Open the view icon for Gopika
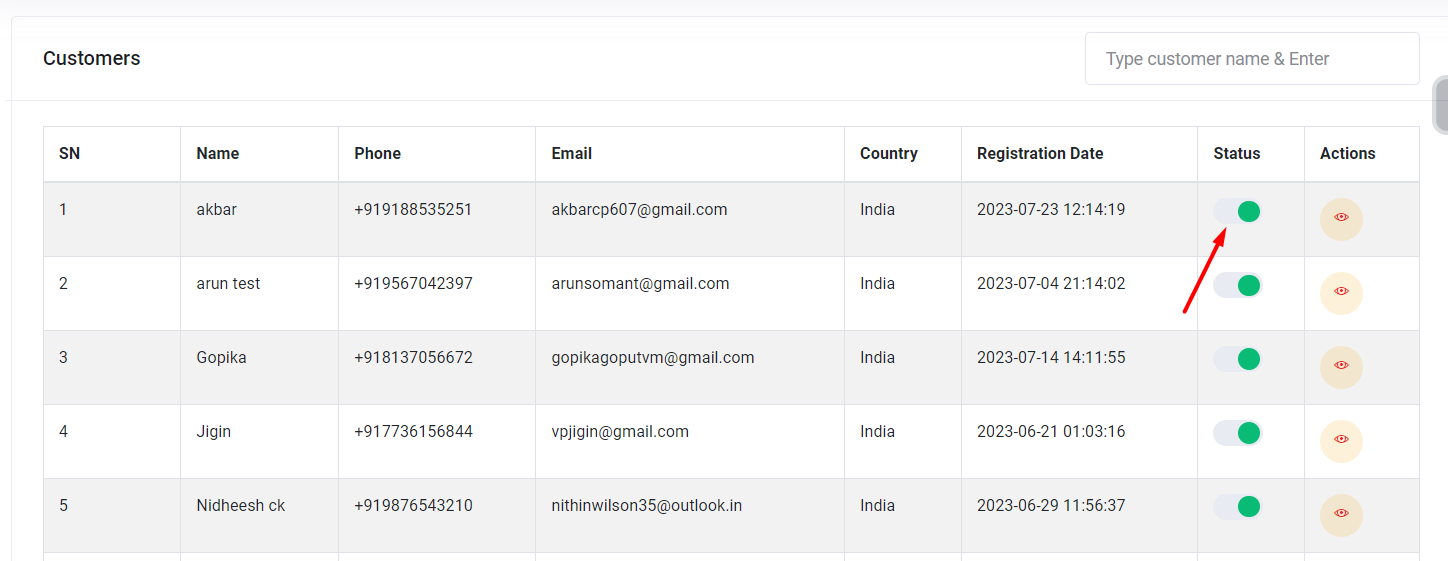The image size is (1448, 561). 1341,367
